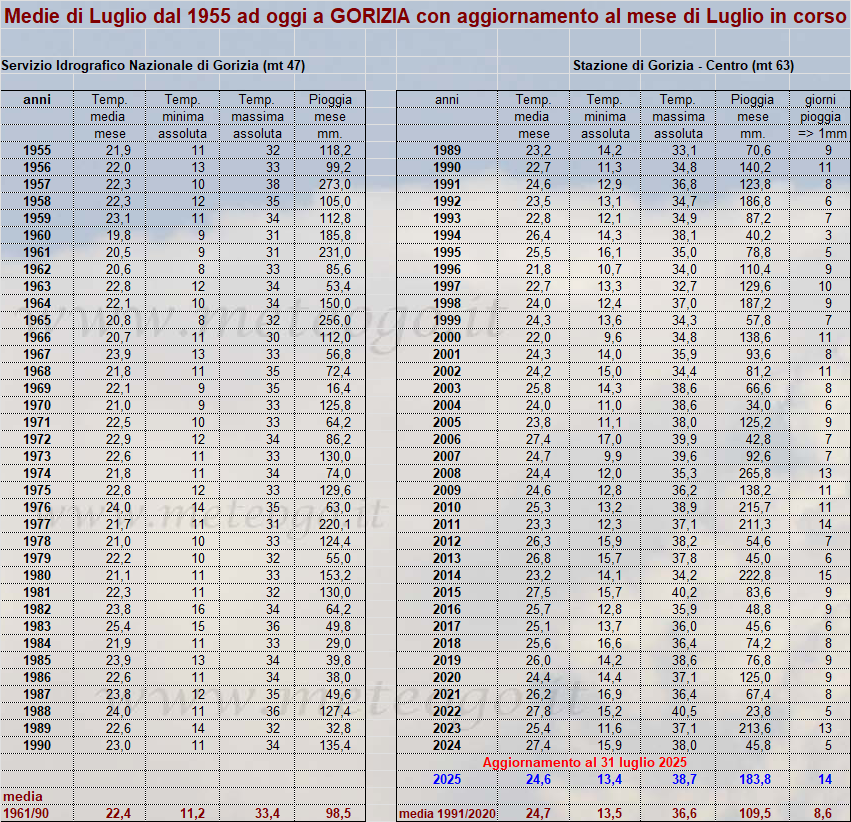
Task: Click the year 2024 row label
Action: click(x=447, y=745)
